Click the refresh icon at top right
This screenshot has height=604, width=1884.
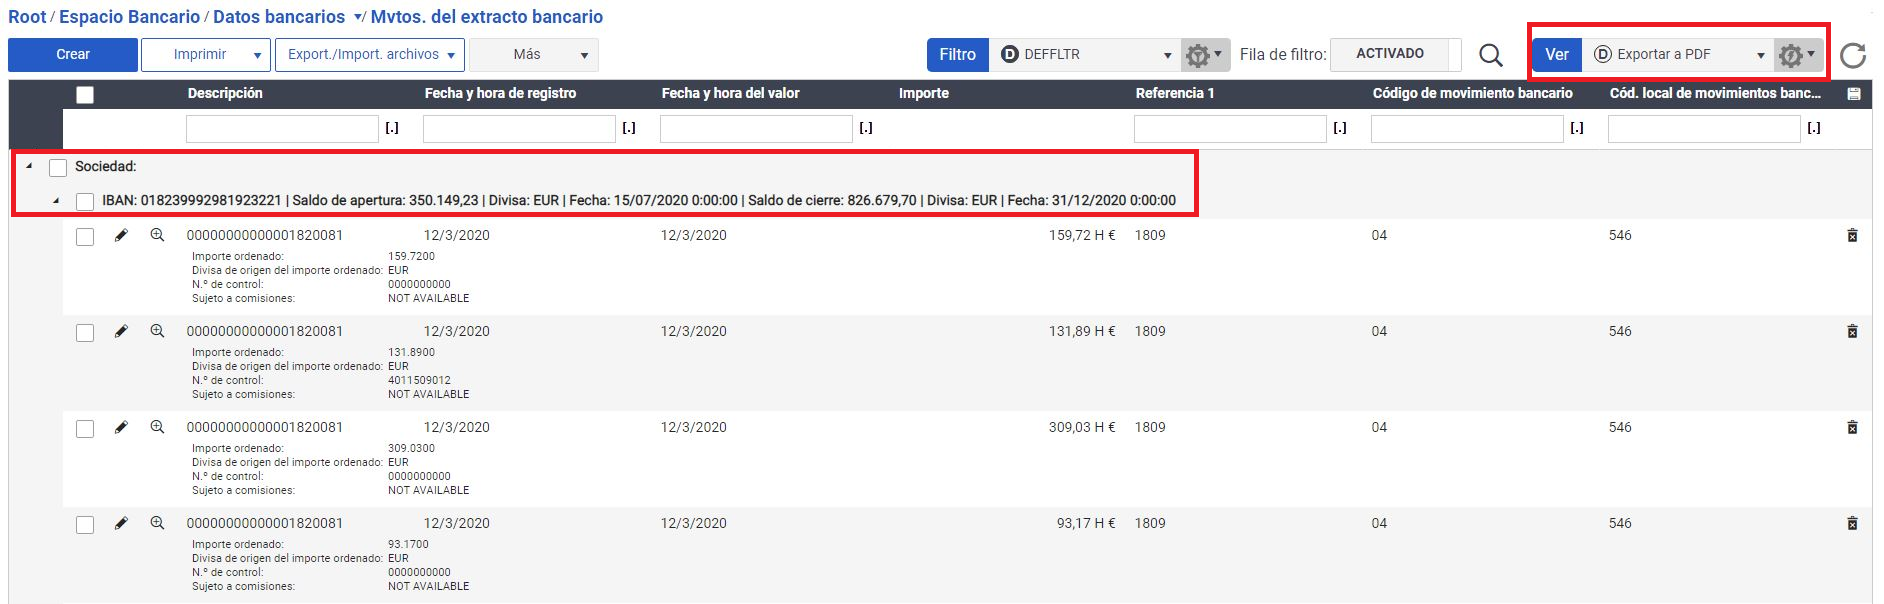point(1853,55)
